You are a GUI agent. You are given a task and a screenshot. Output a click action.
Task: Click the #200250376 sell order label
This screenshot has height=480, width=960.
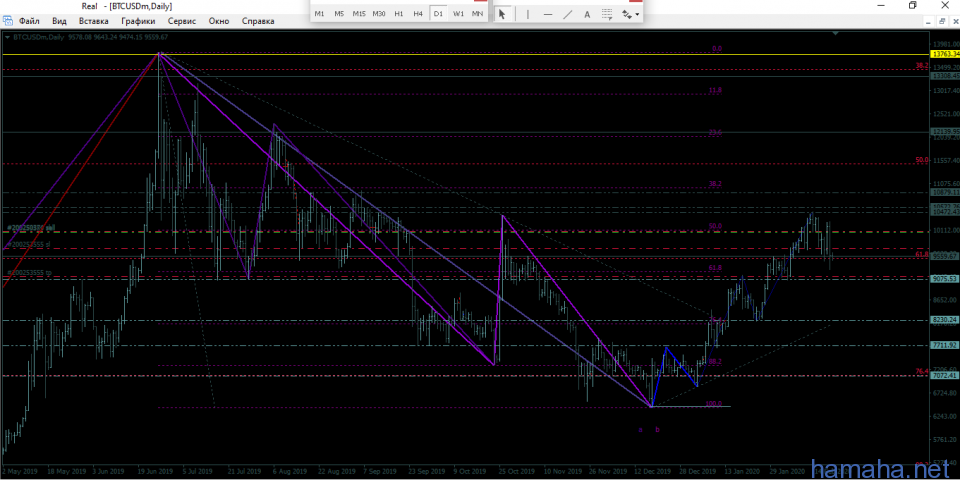(31, 227)
